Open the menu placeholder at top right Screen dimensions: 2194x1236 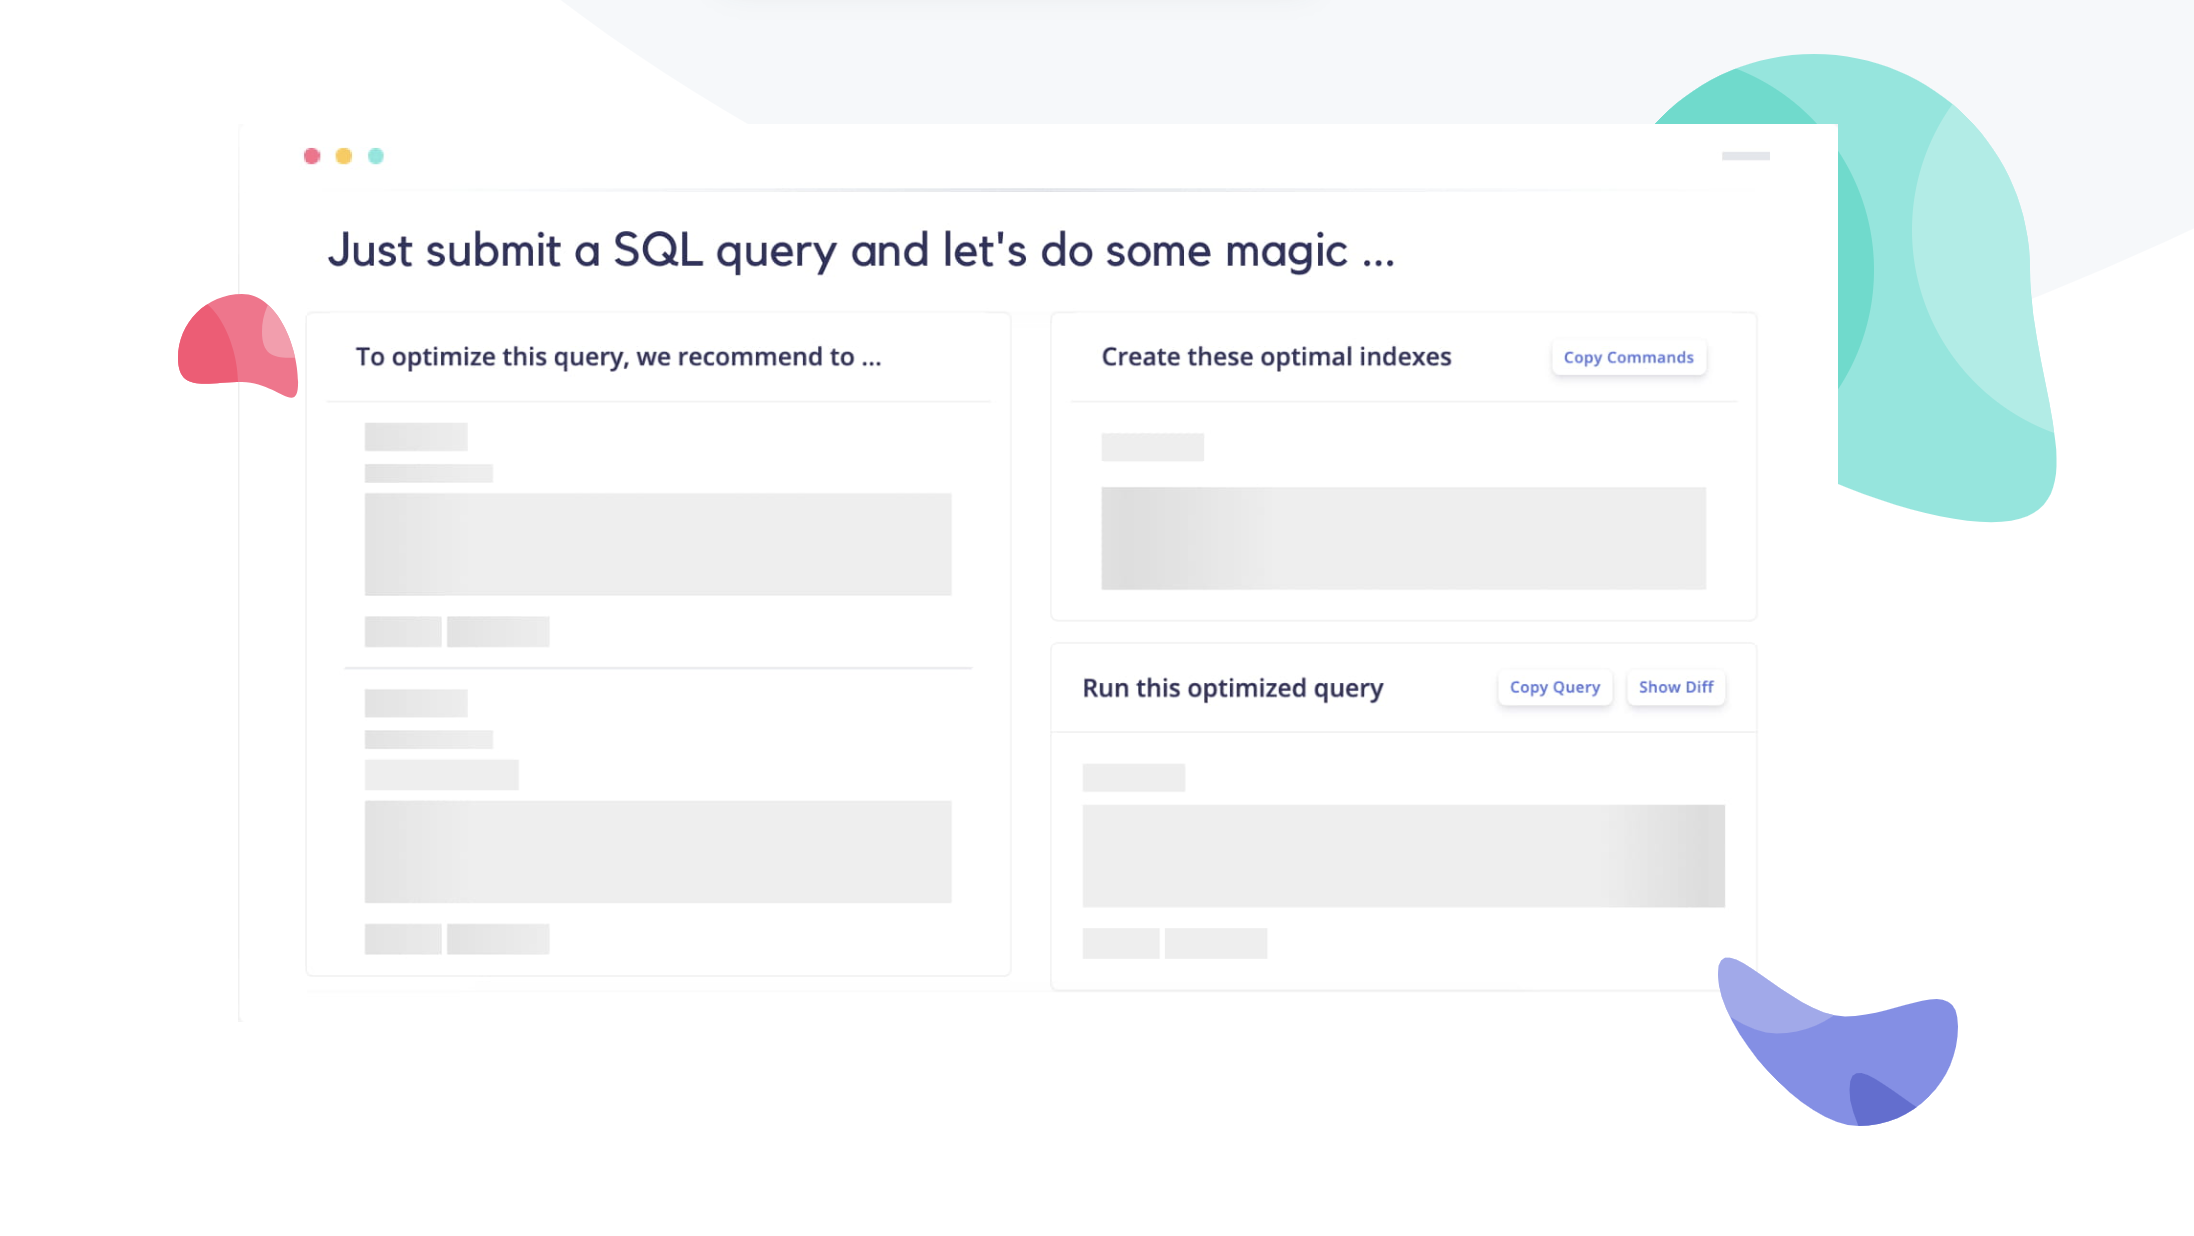pos(1745,155)
